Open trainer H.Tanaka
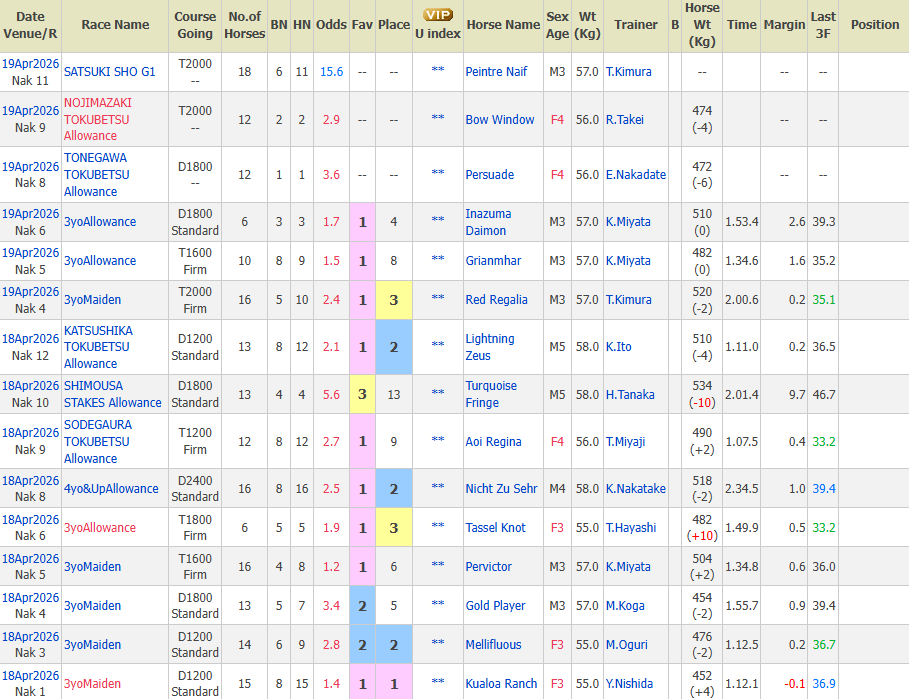The width and height of the screenshot is (909, 699). [630, 394]
